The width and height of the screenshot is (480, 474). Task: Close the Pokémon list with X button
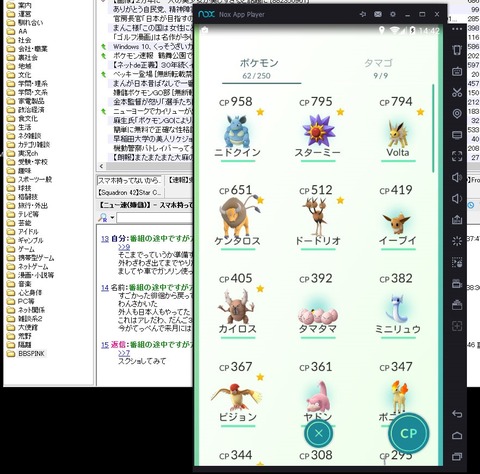coord(319,433)
